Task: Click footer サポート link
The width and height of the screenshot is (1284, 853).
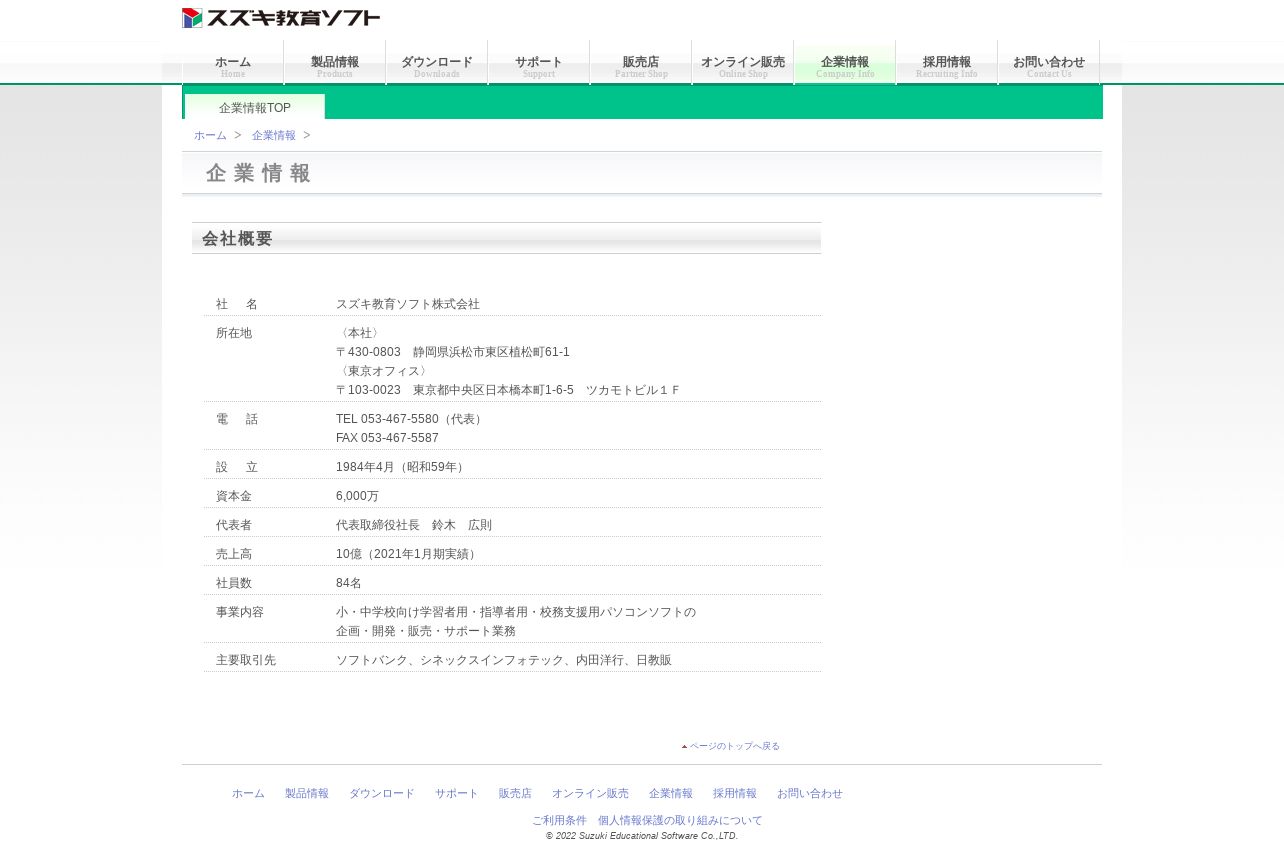Action: click(x=457, y=793)
